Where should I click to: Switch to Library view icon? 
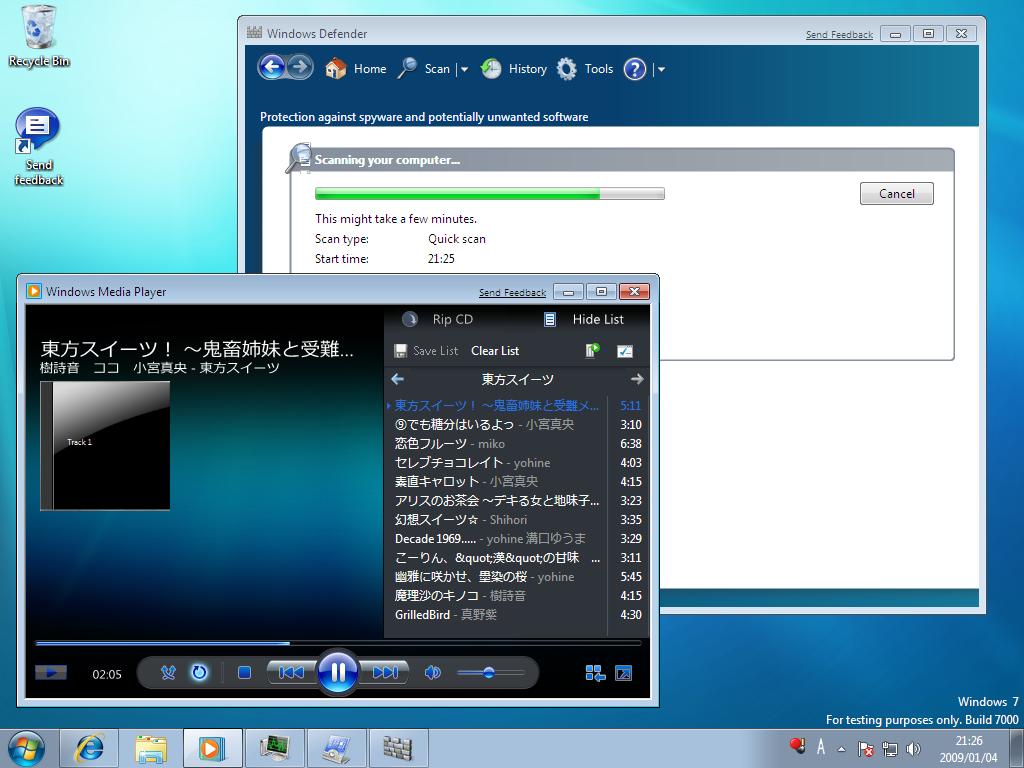pos(595,673)
